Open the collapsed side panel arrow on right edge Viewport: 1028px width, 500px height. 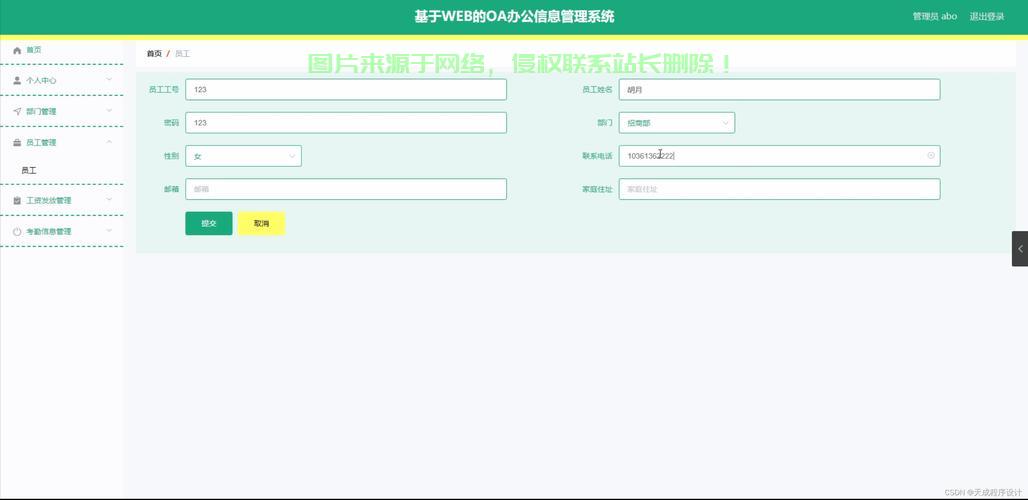[x=1020, y=248]
